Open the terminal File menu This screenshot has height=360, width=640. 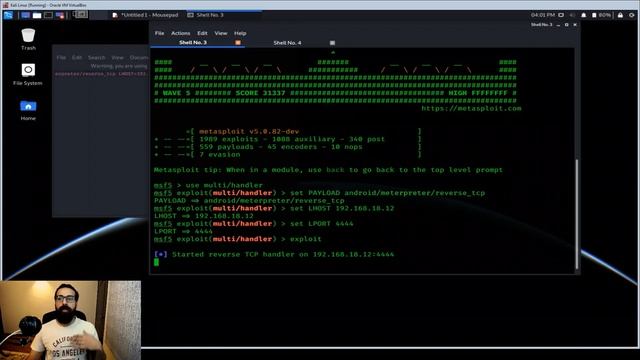click(x=159, y=33)
